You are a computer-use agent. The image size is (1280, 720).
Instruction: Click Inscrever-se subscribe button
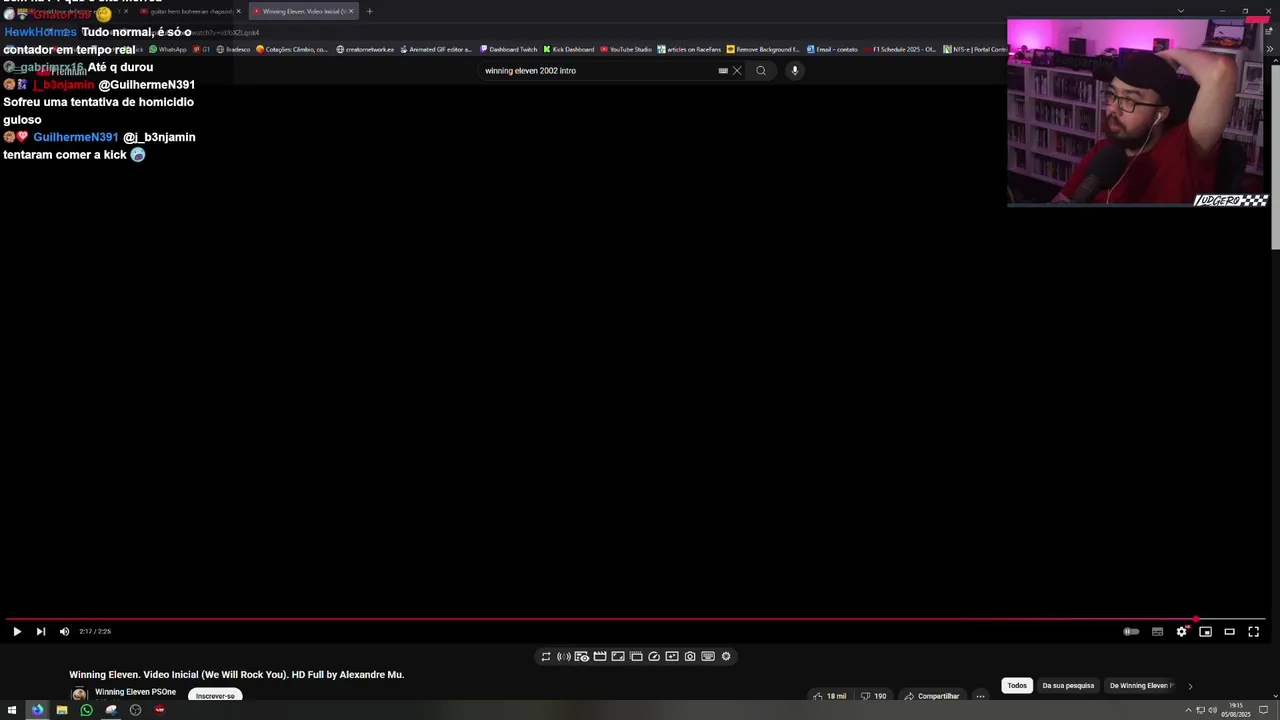click(x=215, y=695)
